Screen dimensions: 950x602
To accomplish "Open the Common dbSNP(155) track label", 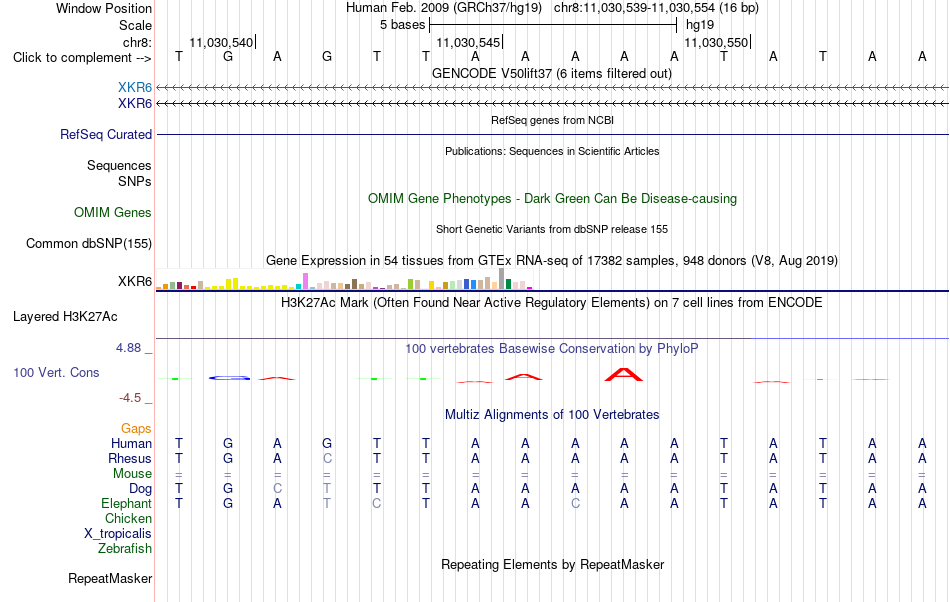I will coord(89,243).
